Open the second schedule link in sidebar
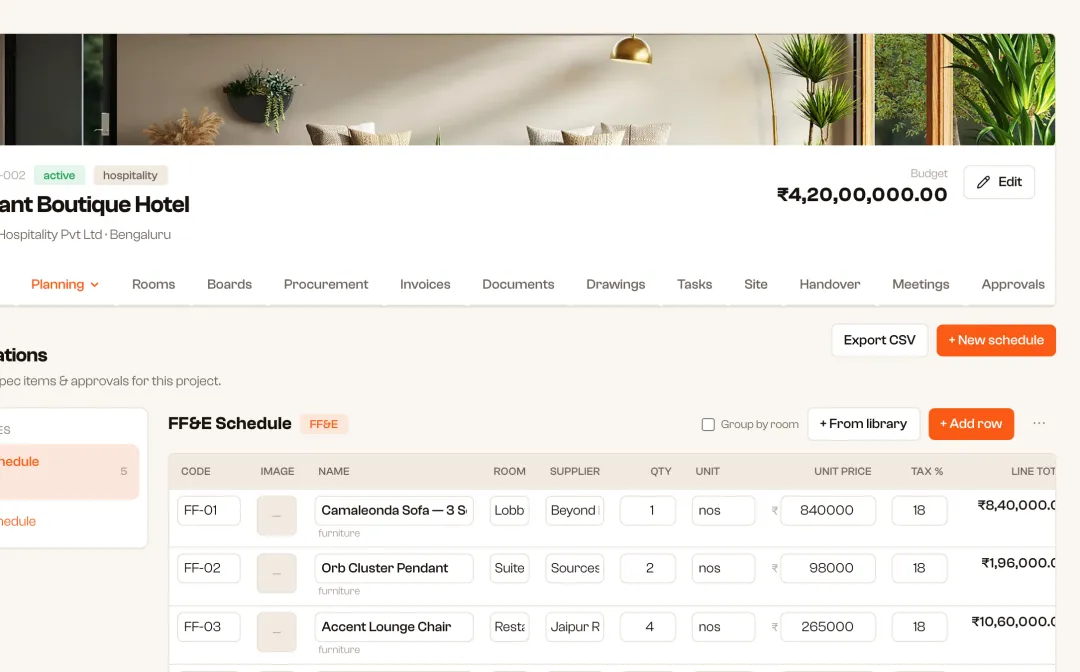The image size is (1080, 672). 18,521
